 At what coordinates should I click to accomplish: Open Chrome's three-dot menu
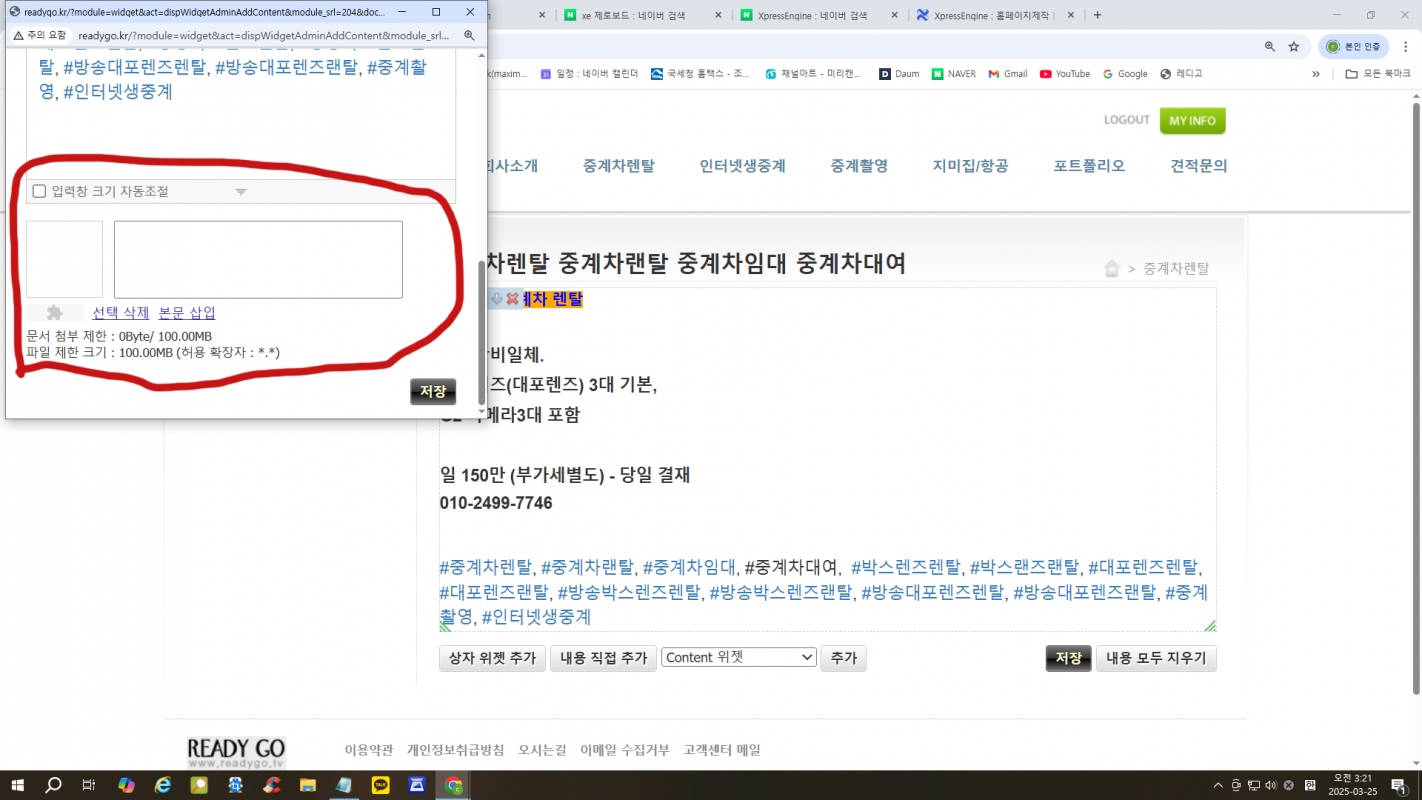(x=1402, y=46)
